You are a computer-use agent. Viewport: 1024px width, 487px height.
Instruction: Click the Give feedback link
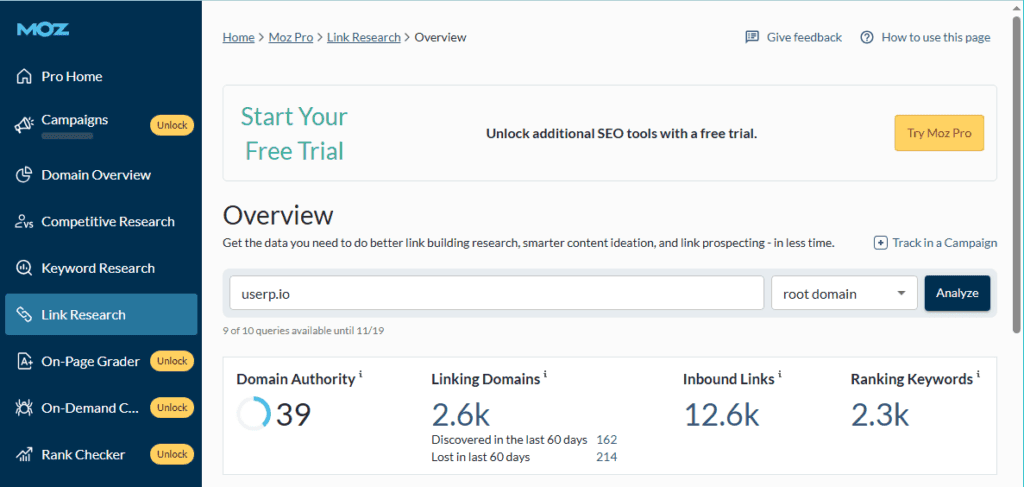coord(793,37)
